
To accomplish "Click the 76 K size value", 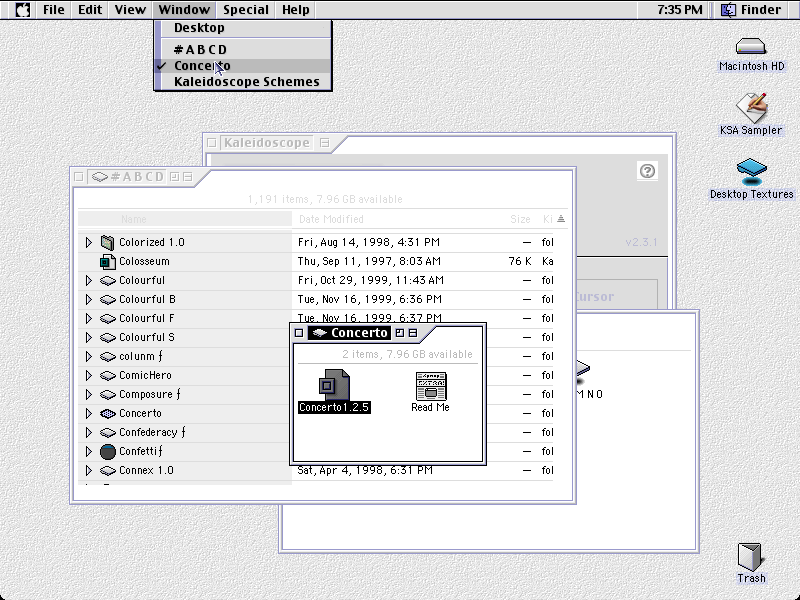I will click(x=520, y=261).
